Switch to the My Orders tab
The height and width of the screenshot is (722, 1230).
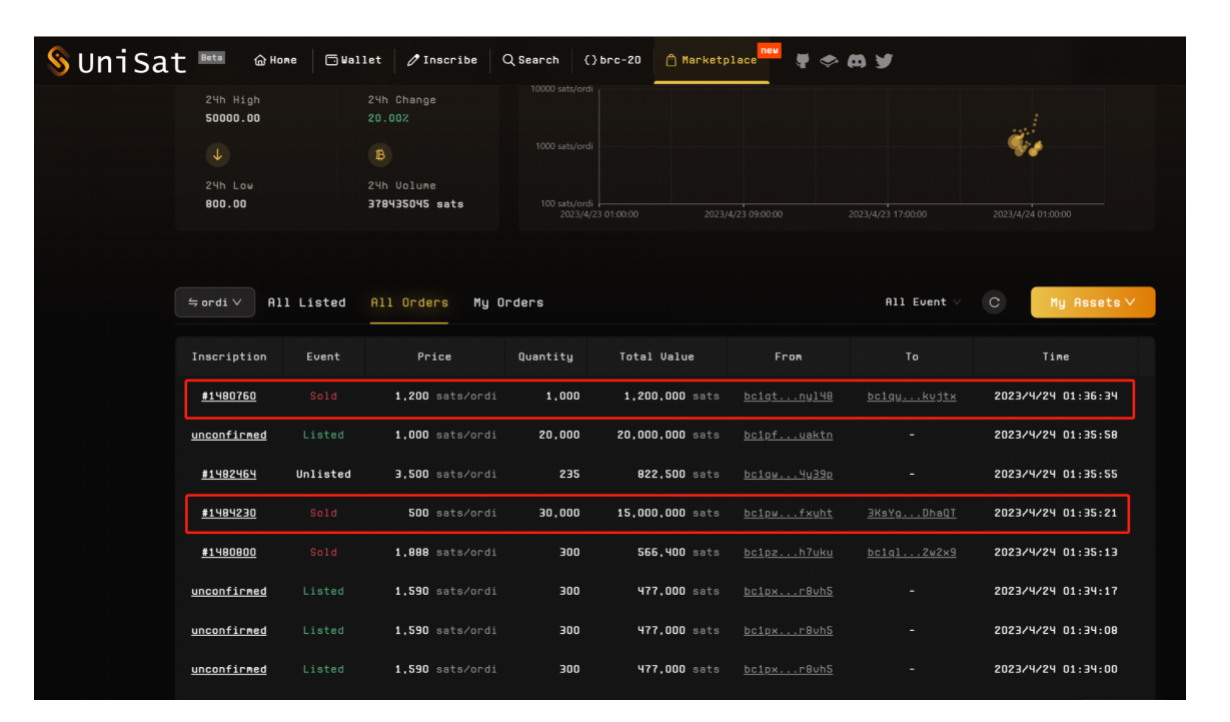[509, 303]
